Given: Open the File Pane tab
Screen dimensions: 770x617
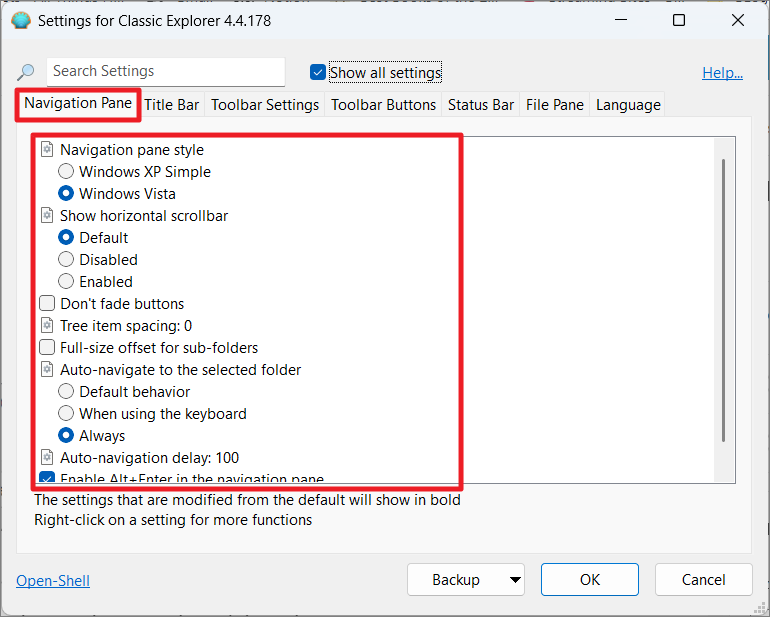Looking at the screenshot, I should (554, 105).
